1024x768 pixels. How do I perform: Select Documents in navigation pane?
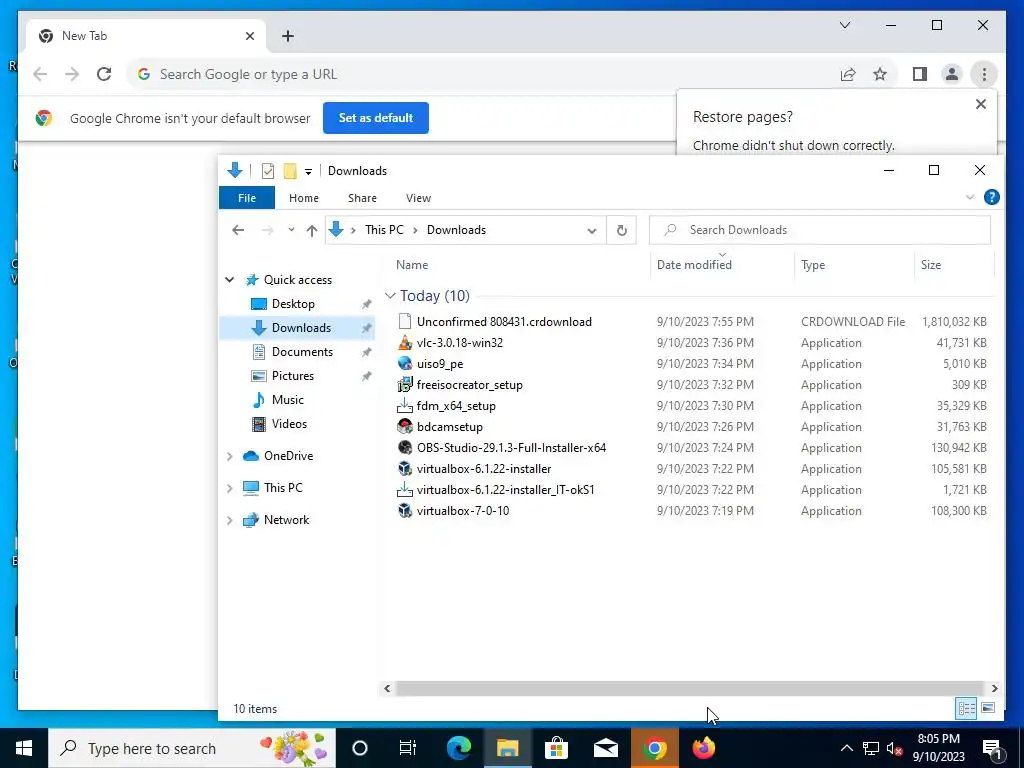pyautogui.click(x=302, y=352)
